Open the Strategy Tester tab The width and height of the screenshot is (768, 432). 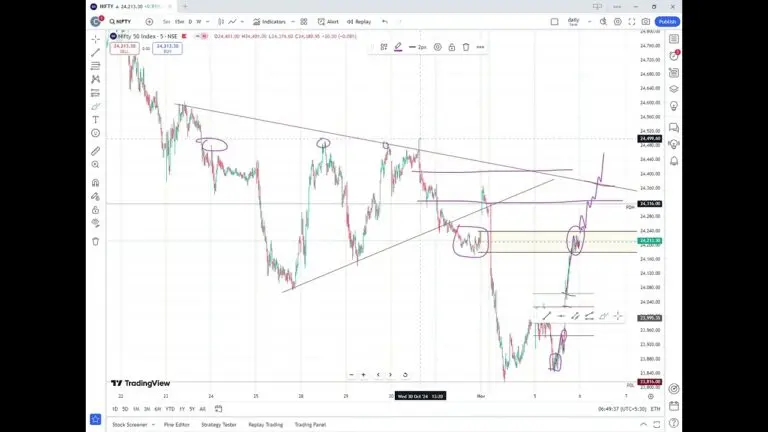click(218, 425)
